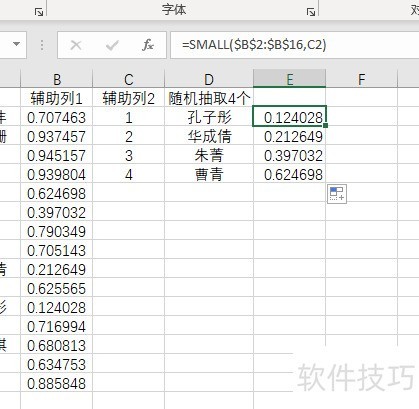Open dialog launcher left of Font group

(39, 12)
